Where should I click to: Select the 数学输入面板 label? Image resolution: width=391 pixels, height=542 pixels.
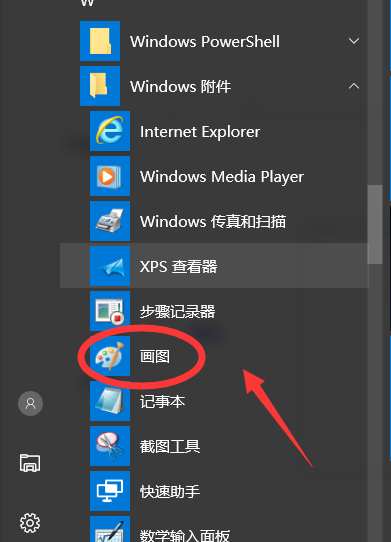[185, 535]
